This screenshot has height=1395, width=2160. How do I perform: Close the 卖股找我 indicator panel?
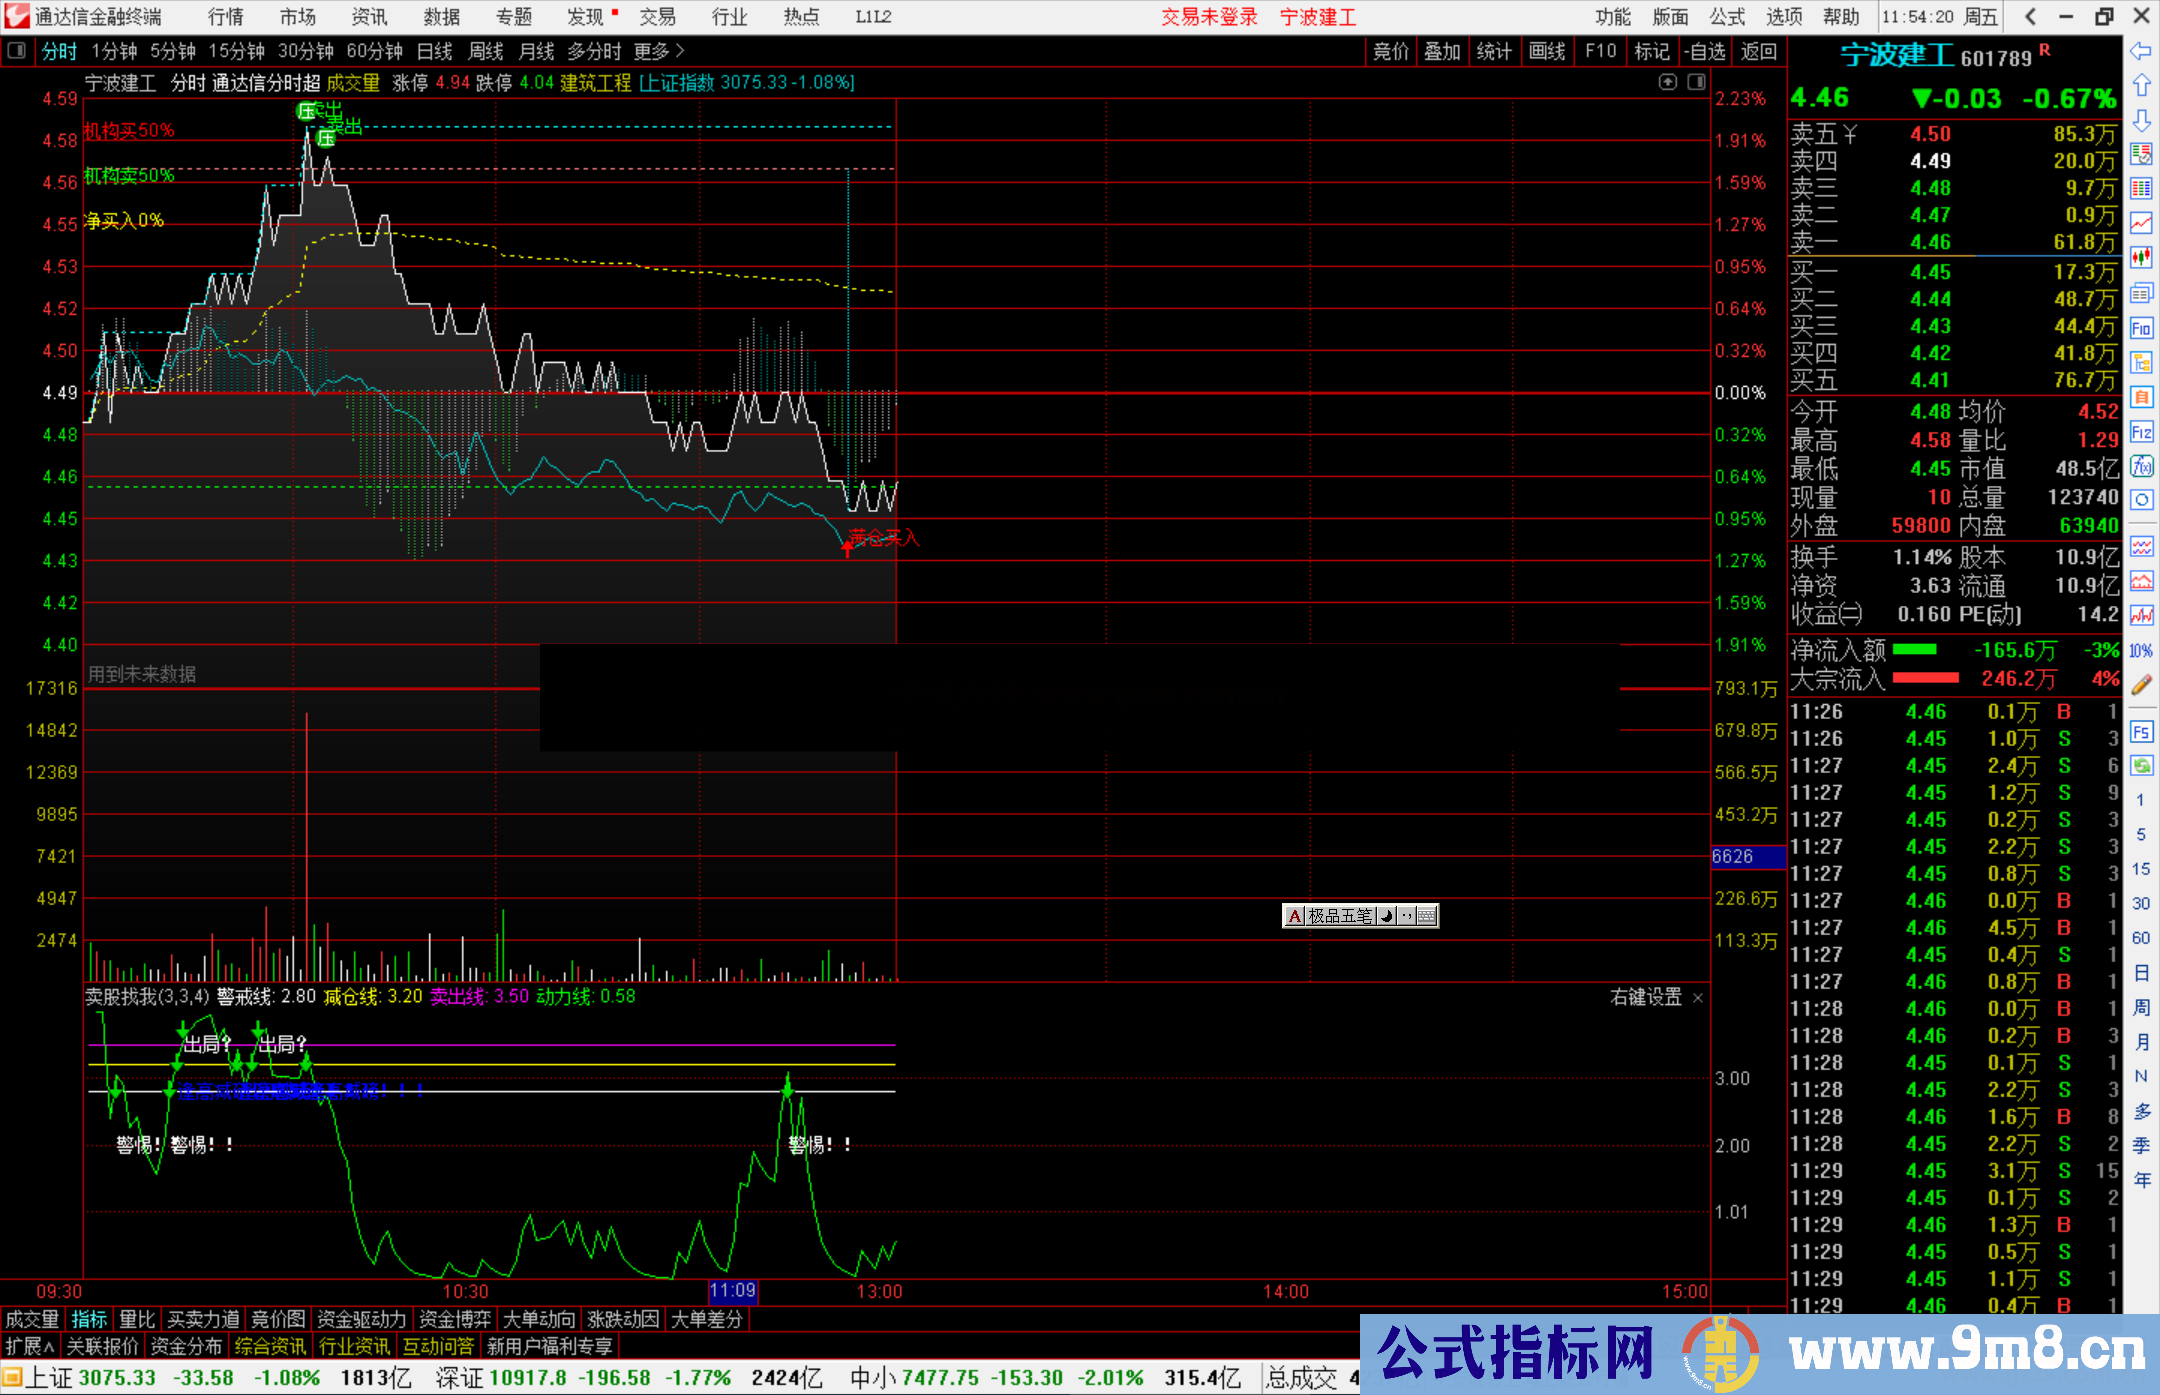1697,998
